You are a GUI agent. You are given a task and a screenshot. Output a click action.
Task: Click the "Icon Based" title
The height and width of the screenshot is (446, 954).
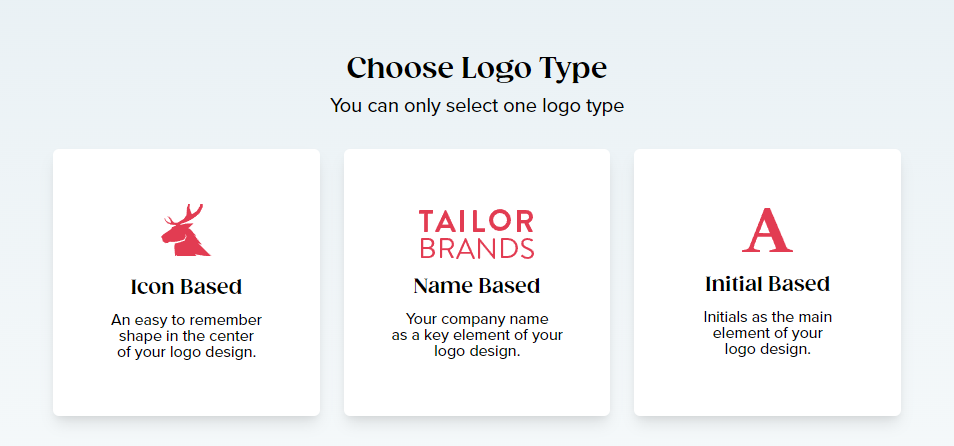tap(186, 287)
